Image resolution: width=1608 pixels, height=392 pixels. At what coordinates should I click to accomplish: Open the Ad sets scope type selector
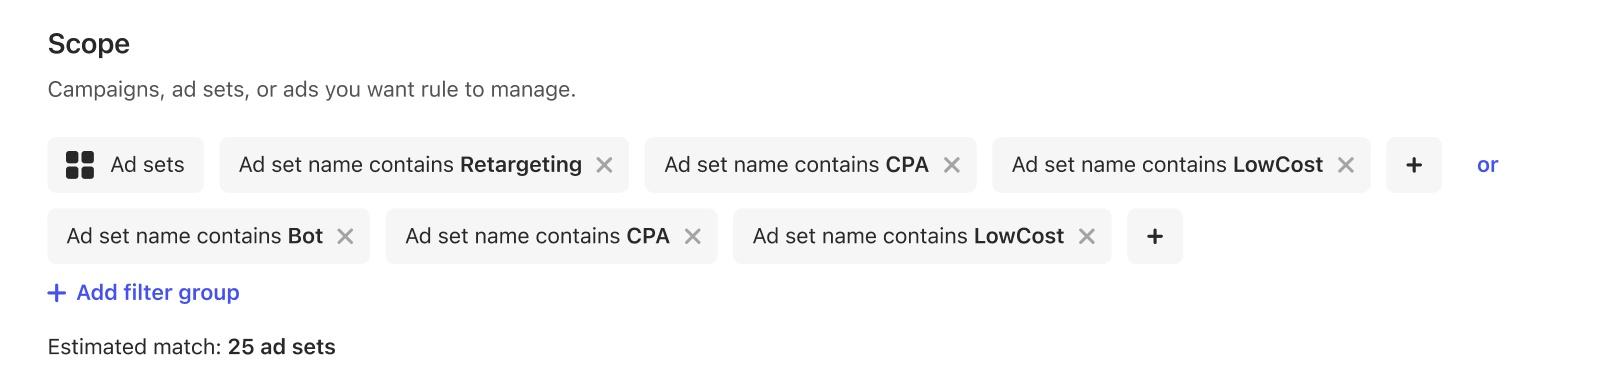pos(126,165)
